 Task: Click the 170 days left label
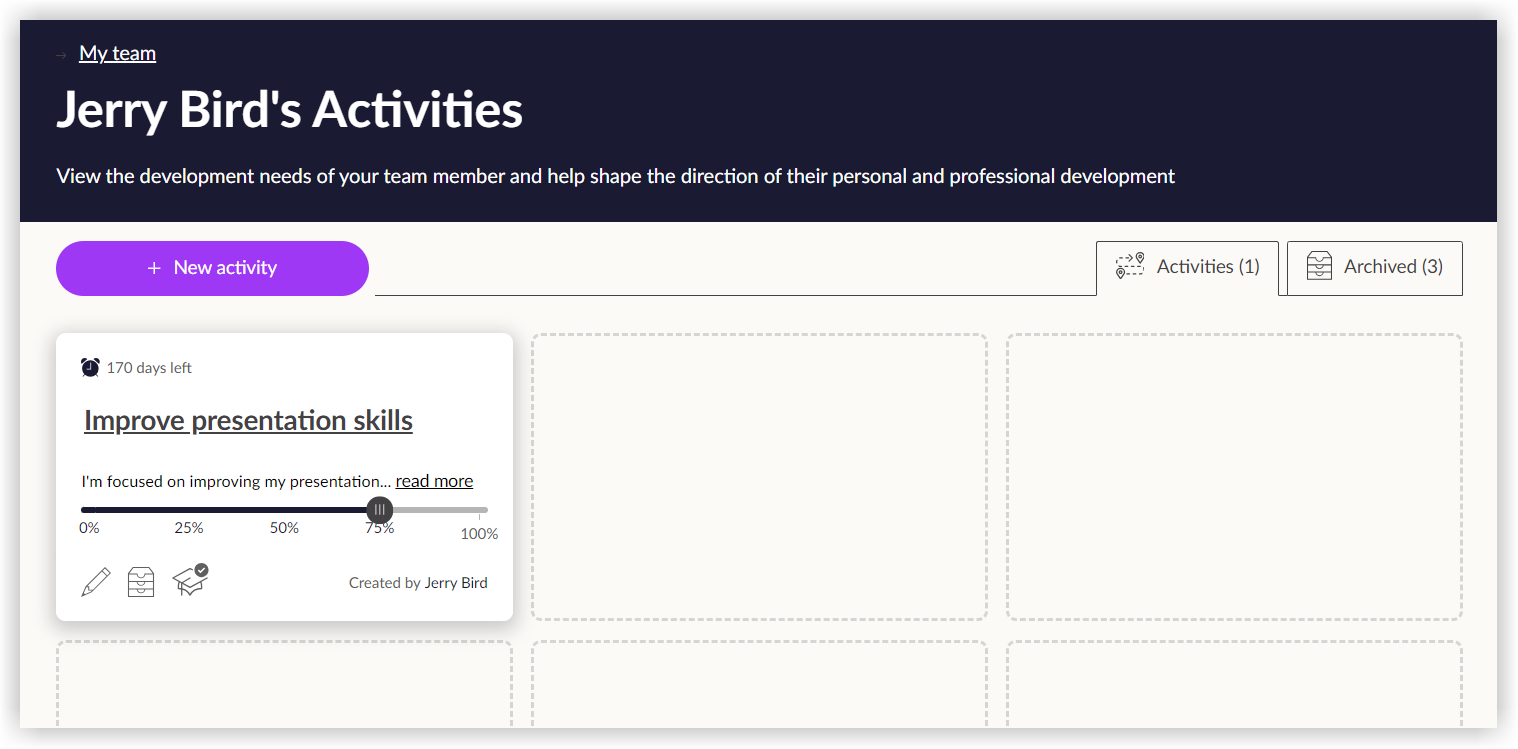(149, 368)
